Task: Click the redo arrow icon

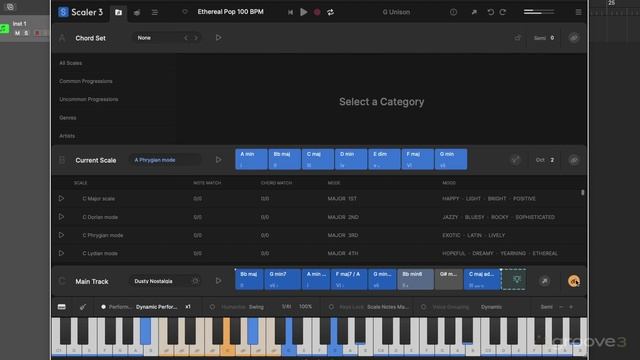Action: tap(503, 12)
